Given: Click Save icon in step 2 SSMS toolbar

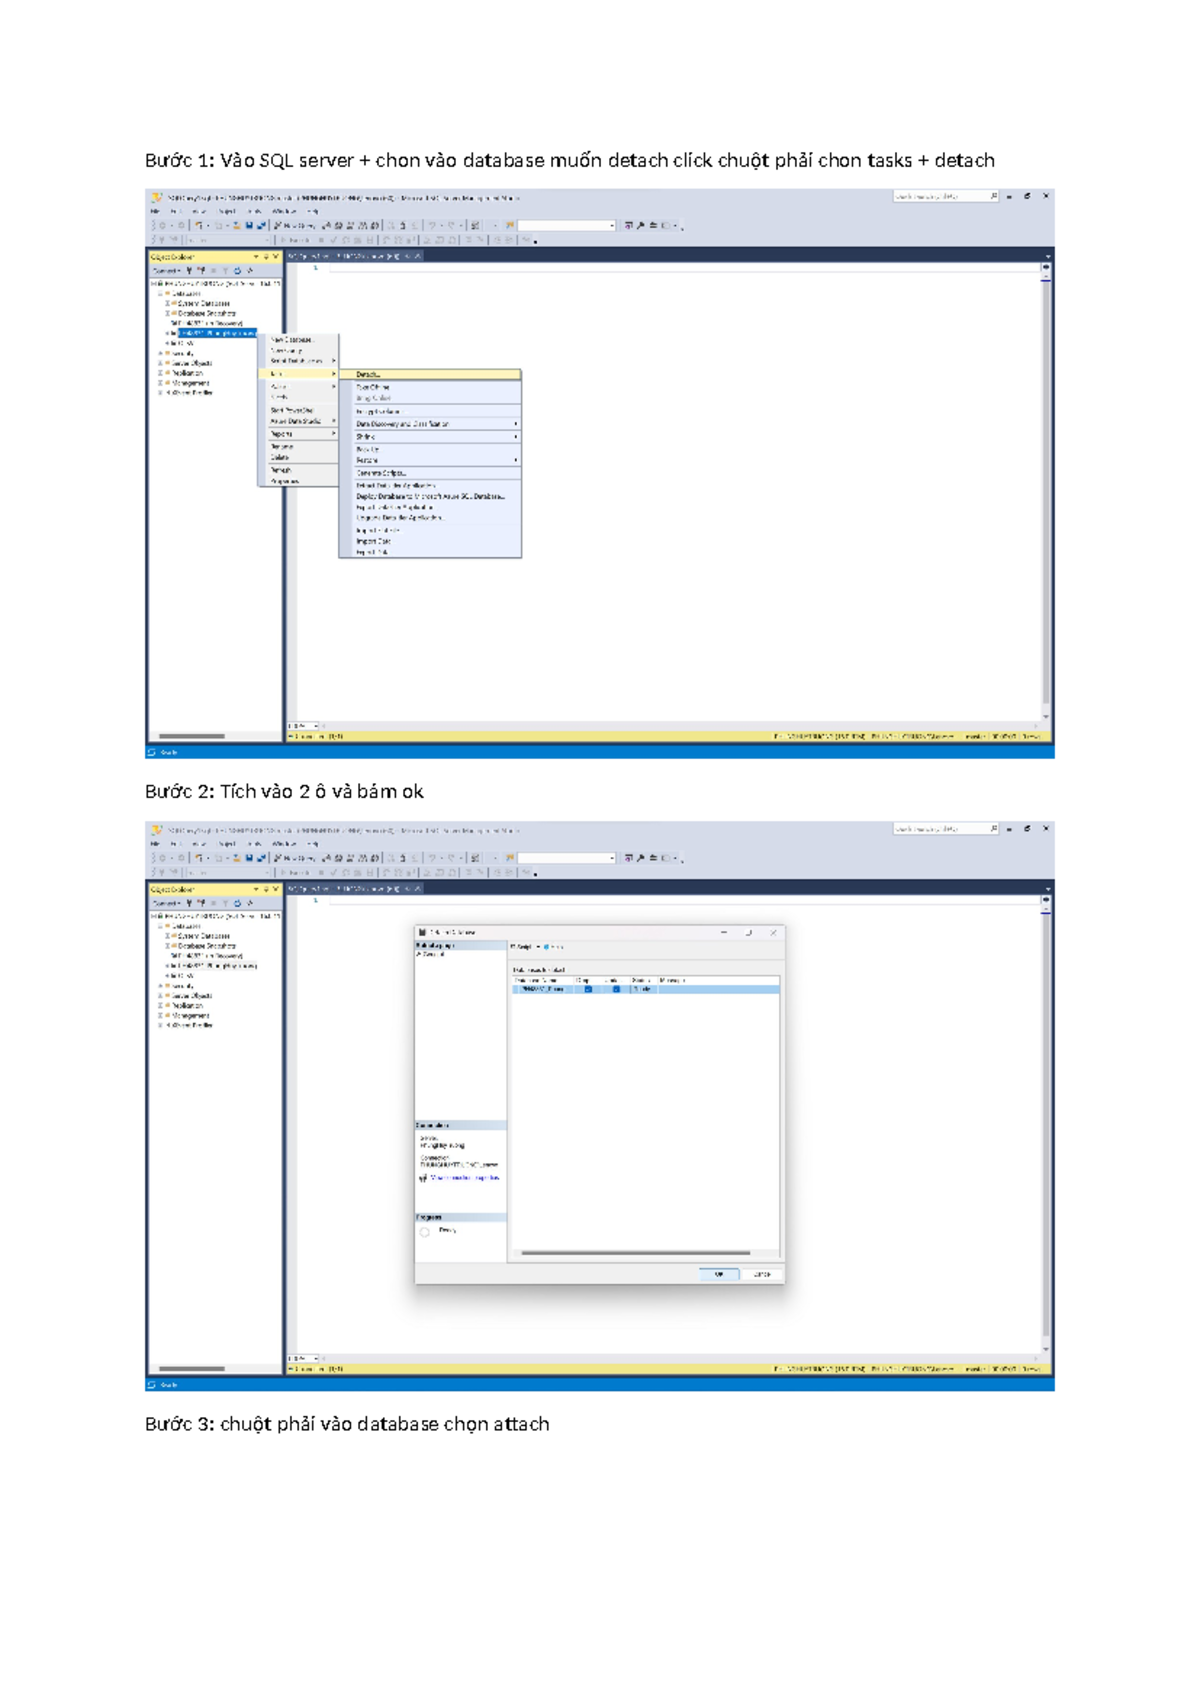Looking at the screenshot, I should click(249, 858).
